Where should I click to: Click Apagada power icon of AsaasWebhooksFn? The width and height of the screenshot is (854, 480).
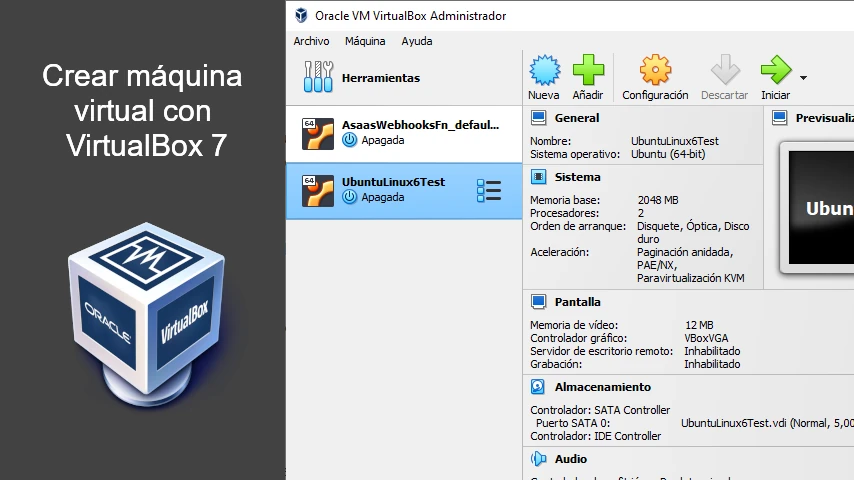(350, 140)
